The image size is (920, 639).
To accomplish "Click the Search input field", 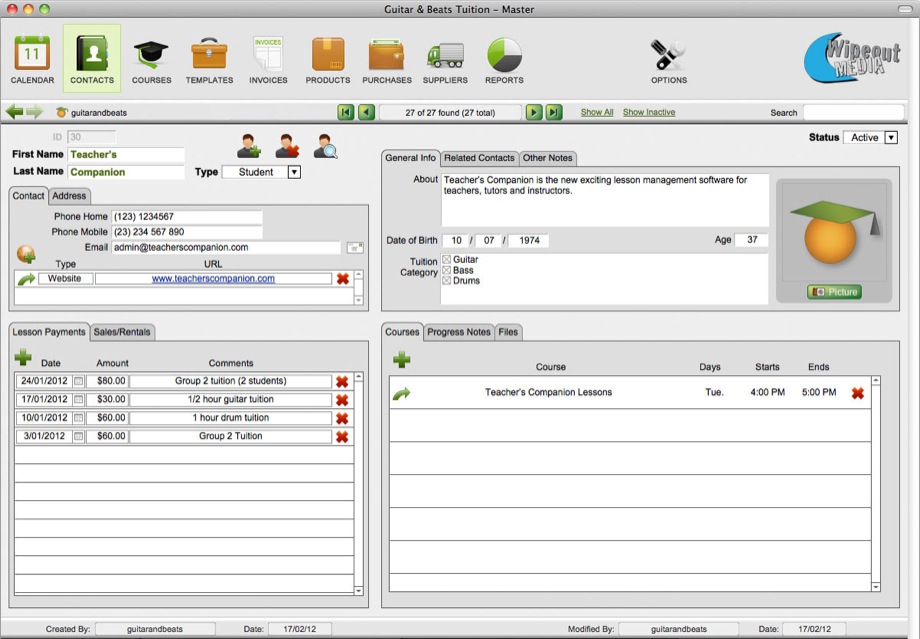I will pyautogui.click(x=852, y=113).
